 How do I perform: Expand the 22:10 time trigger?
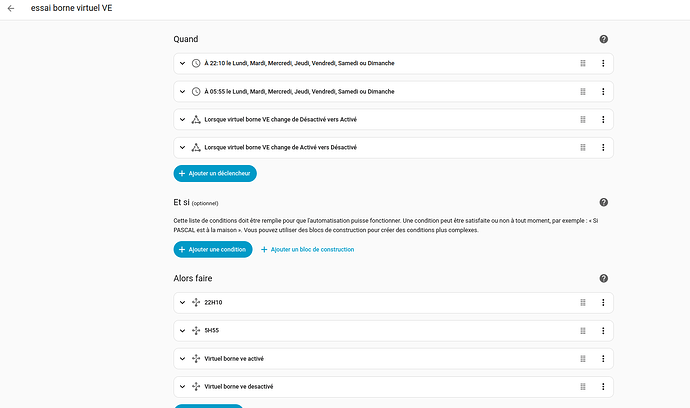(x=182, y=63)
